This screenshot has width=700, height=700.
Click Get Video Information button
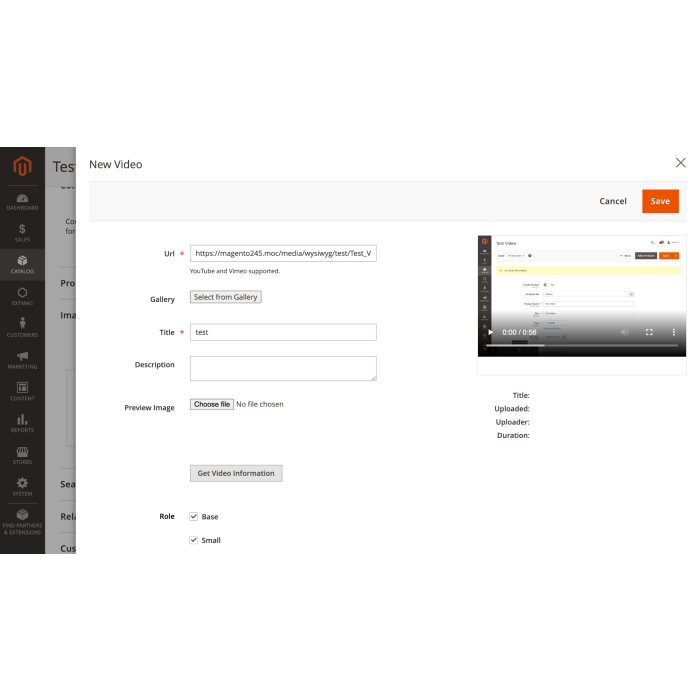pos(236,473)
